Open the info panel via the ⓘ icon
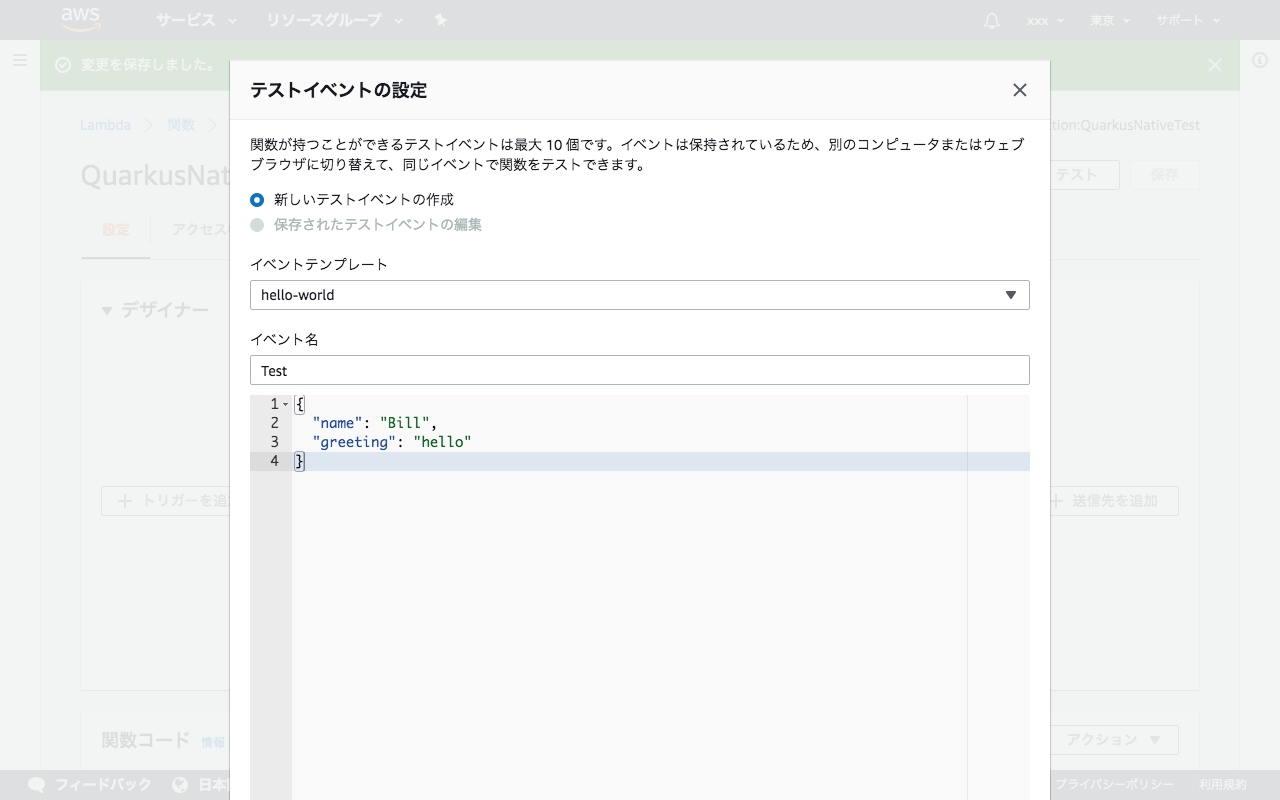 (1261, 59)
